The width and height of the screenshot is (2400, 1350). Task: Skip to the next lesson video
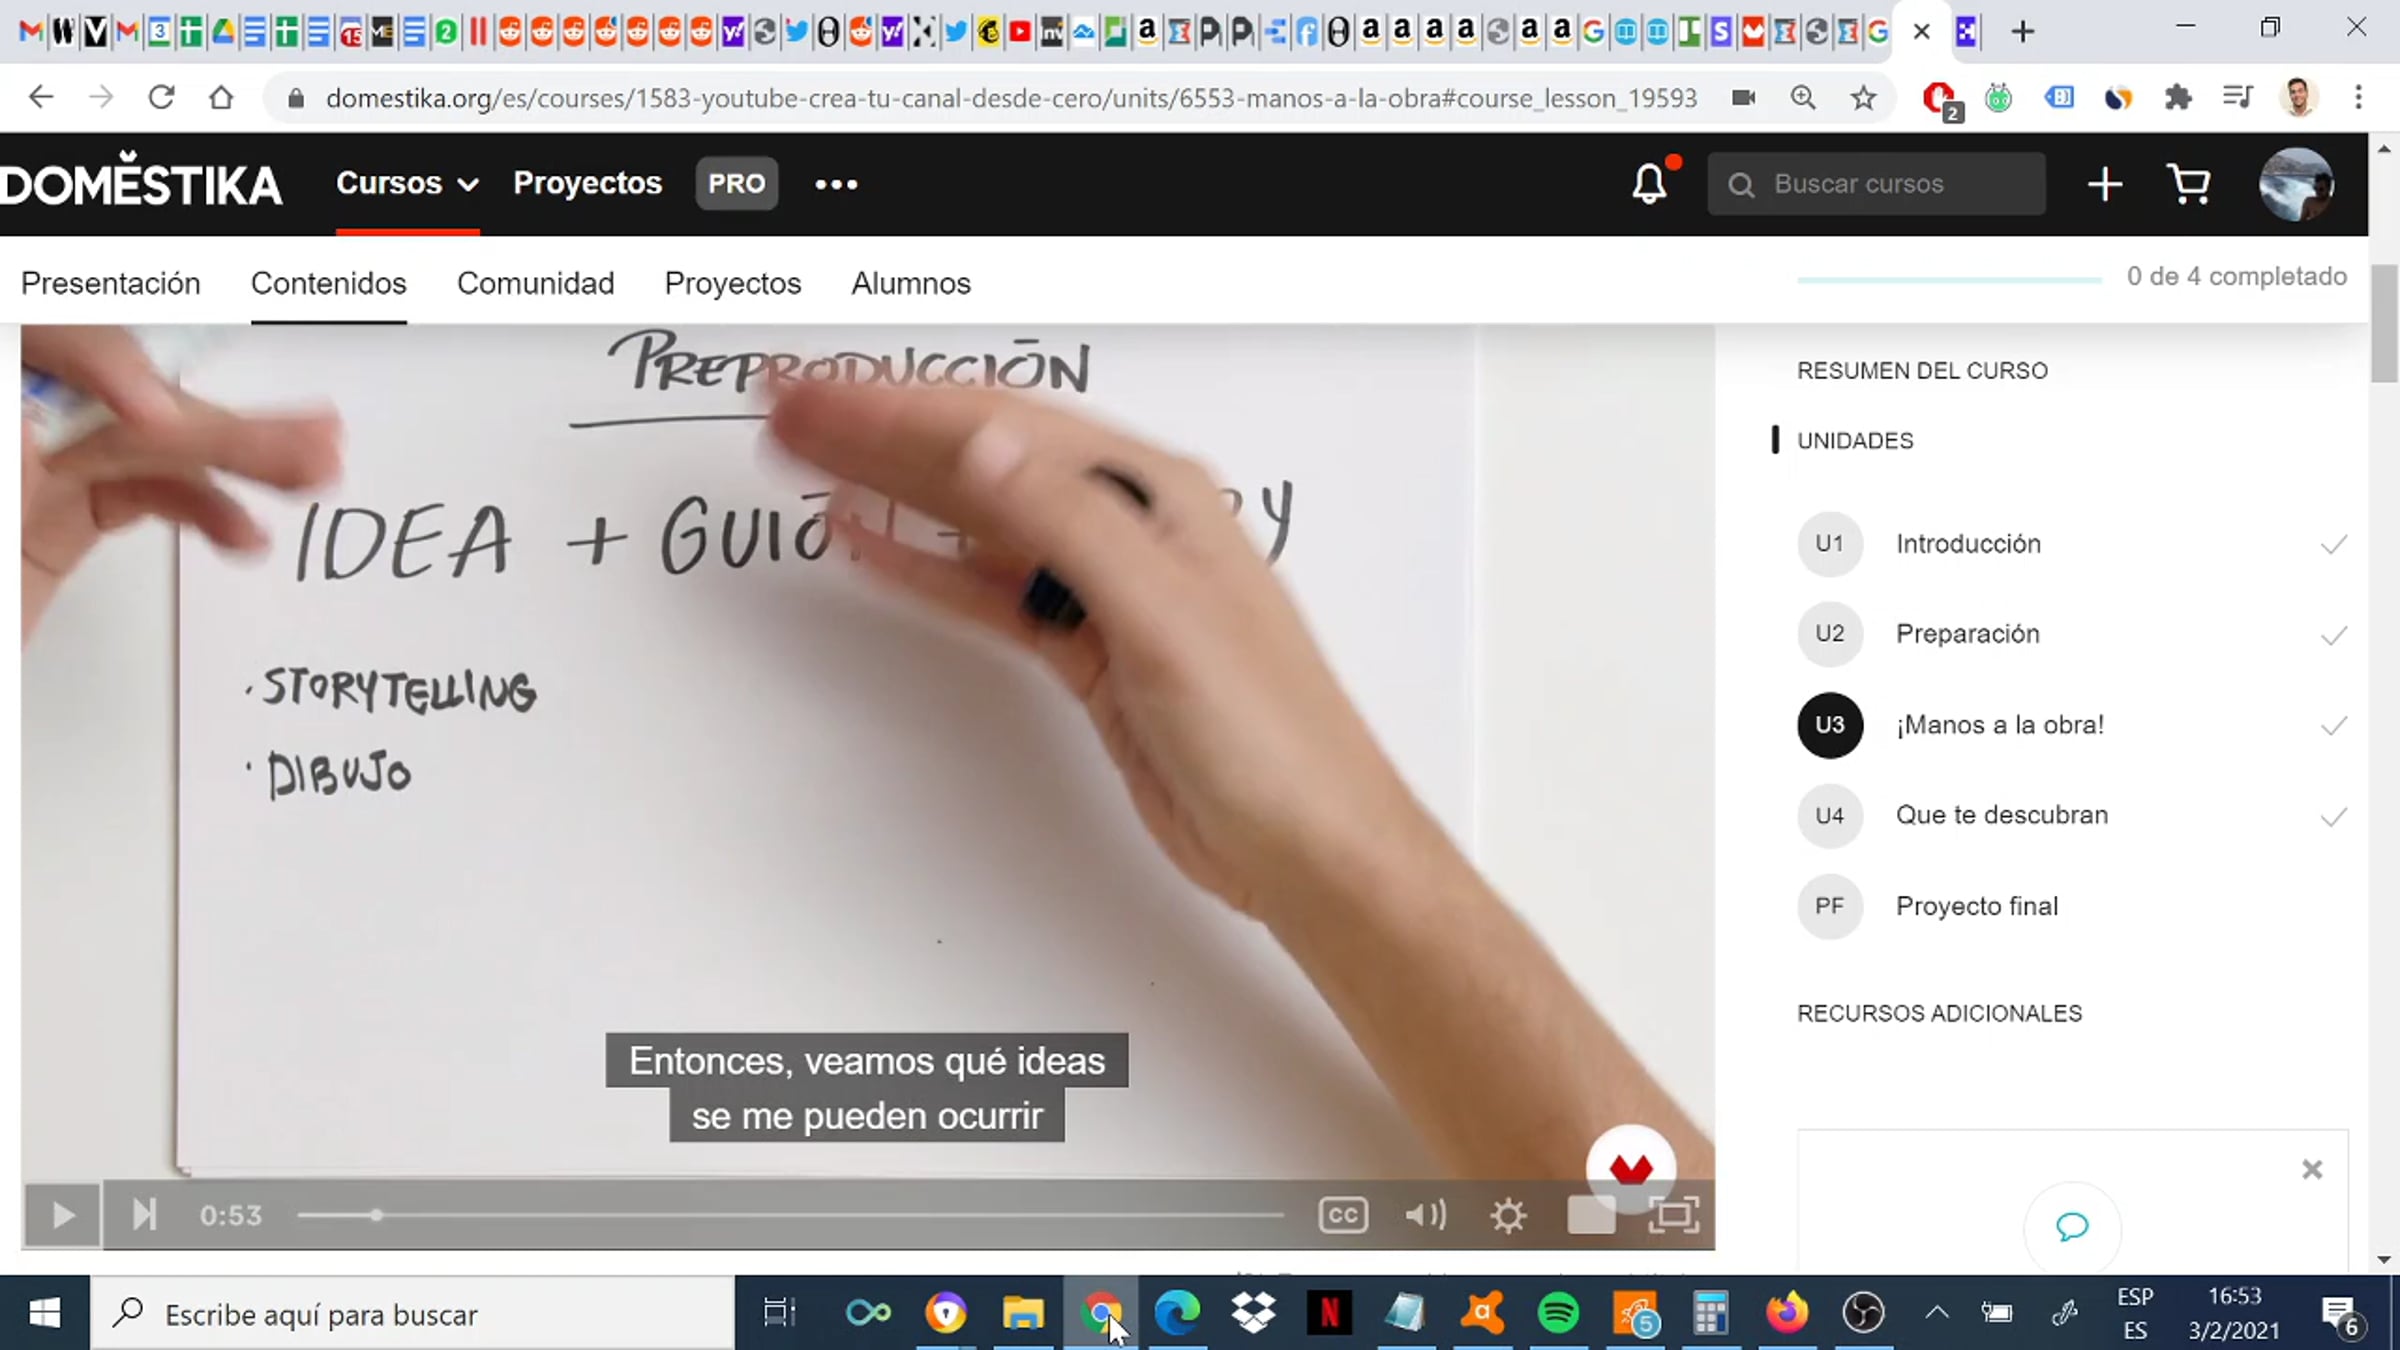pos(144,1215)
